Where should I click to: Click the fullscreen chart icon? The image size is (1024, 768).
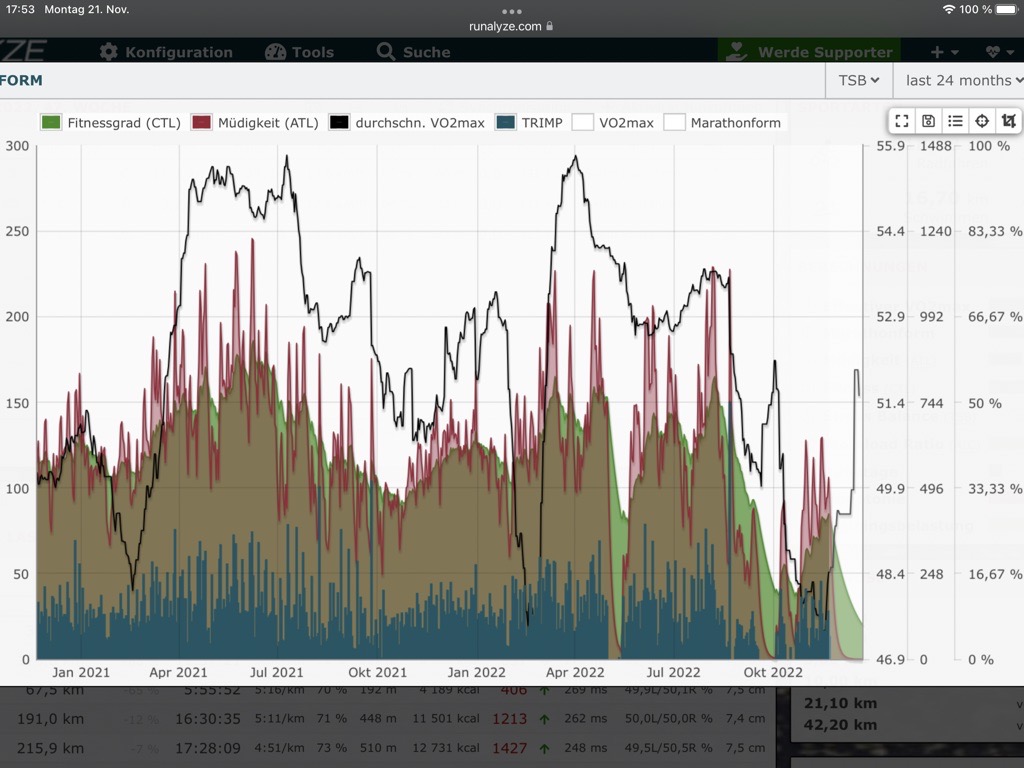902,121
